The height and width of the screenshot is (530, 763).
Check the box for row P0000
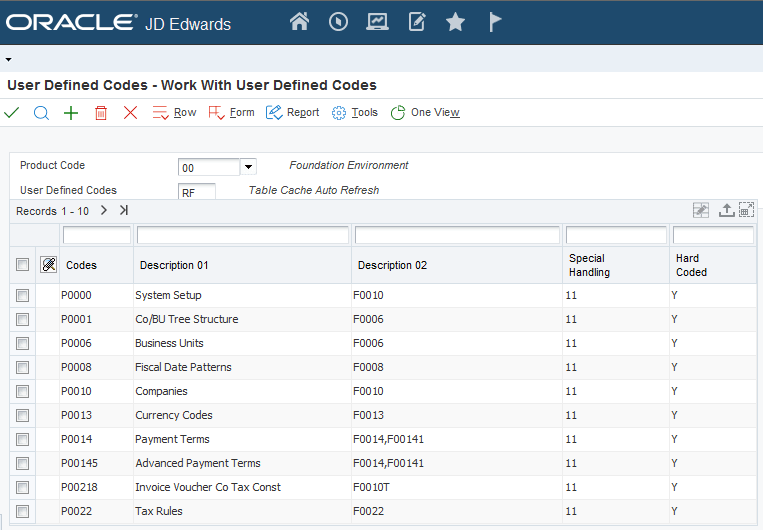point(22,296)
